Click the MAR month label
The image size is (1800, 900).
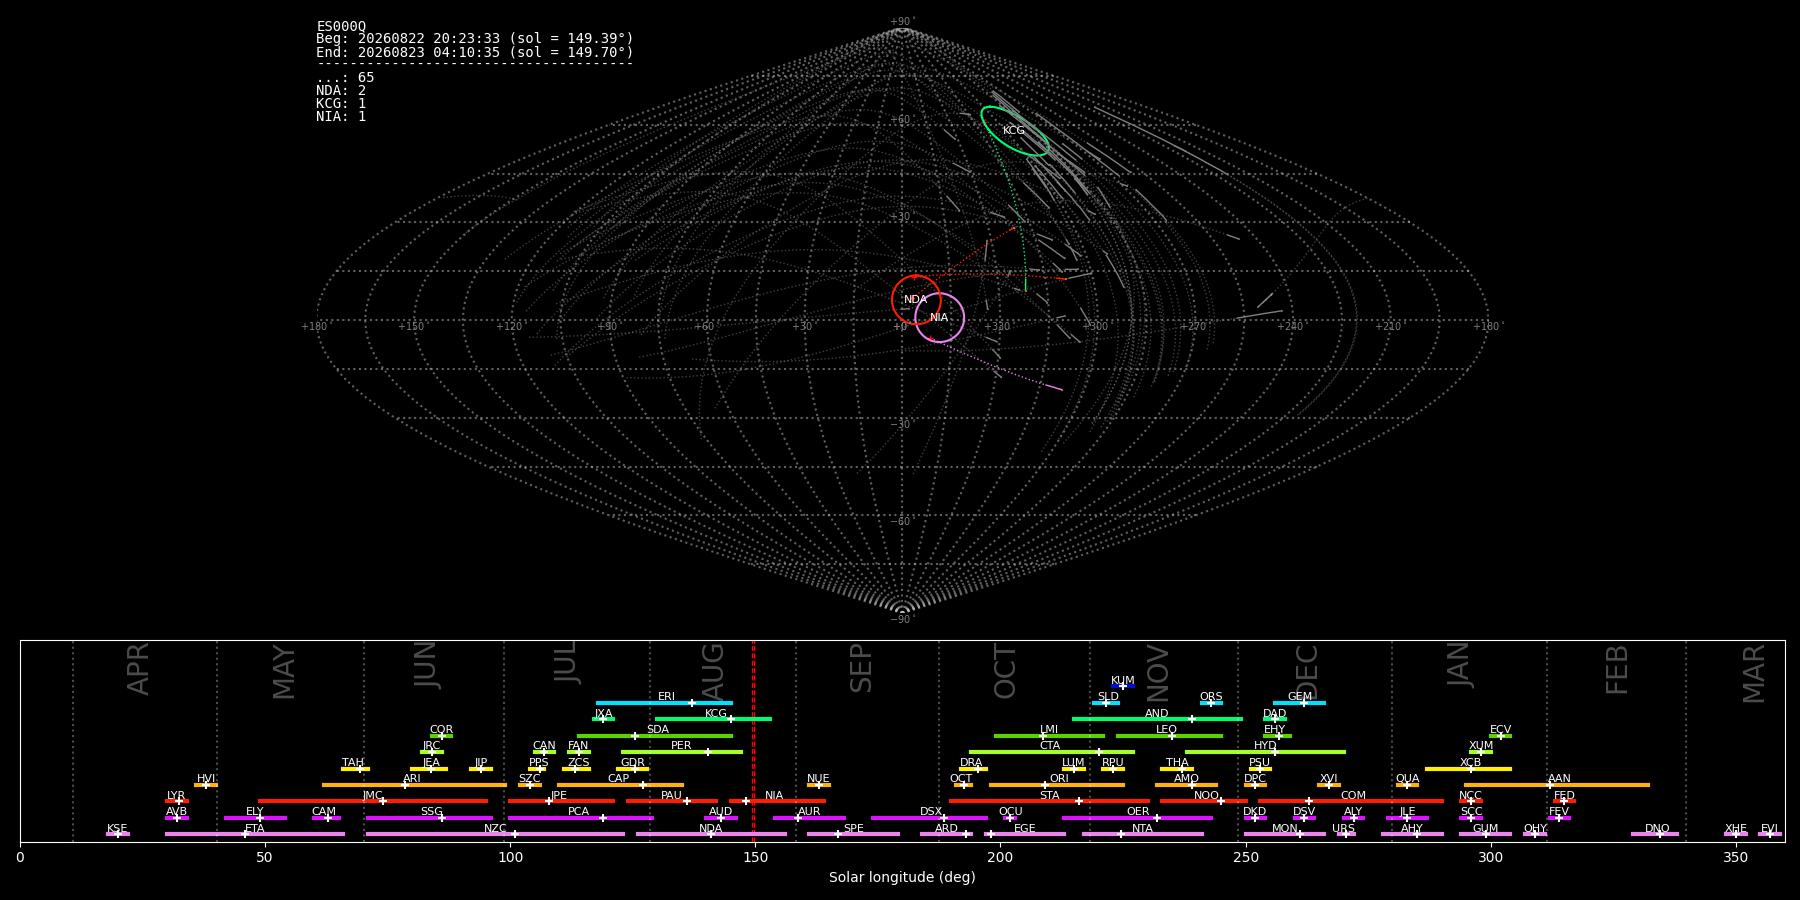coord(1754,674)
